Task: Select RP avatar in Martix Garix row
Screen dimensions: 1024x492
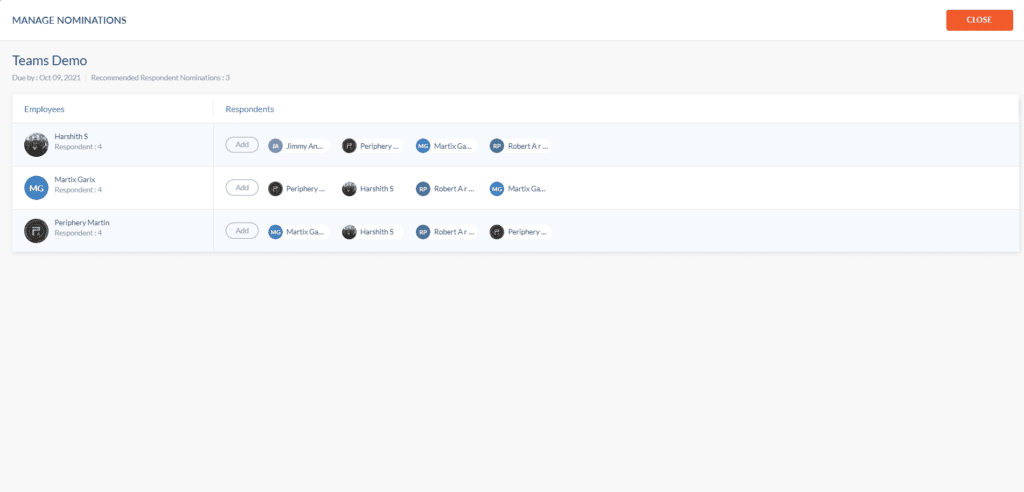Action: pyautogui.click(x=423, y=189)
